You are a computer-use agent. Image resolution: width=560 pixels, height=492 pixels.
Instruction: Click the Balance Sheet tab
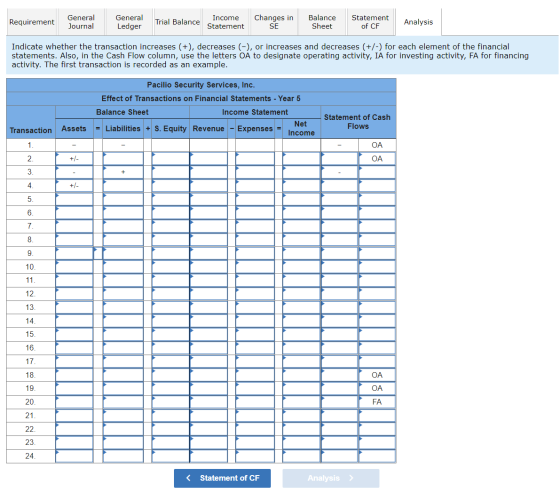[x=322, y=22]
